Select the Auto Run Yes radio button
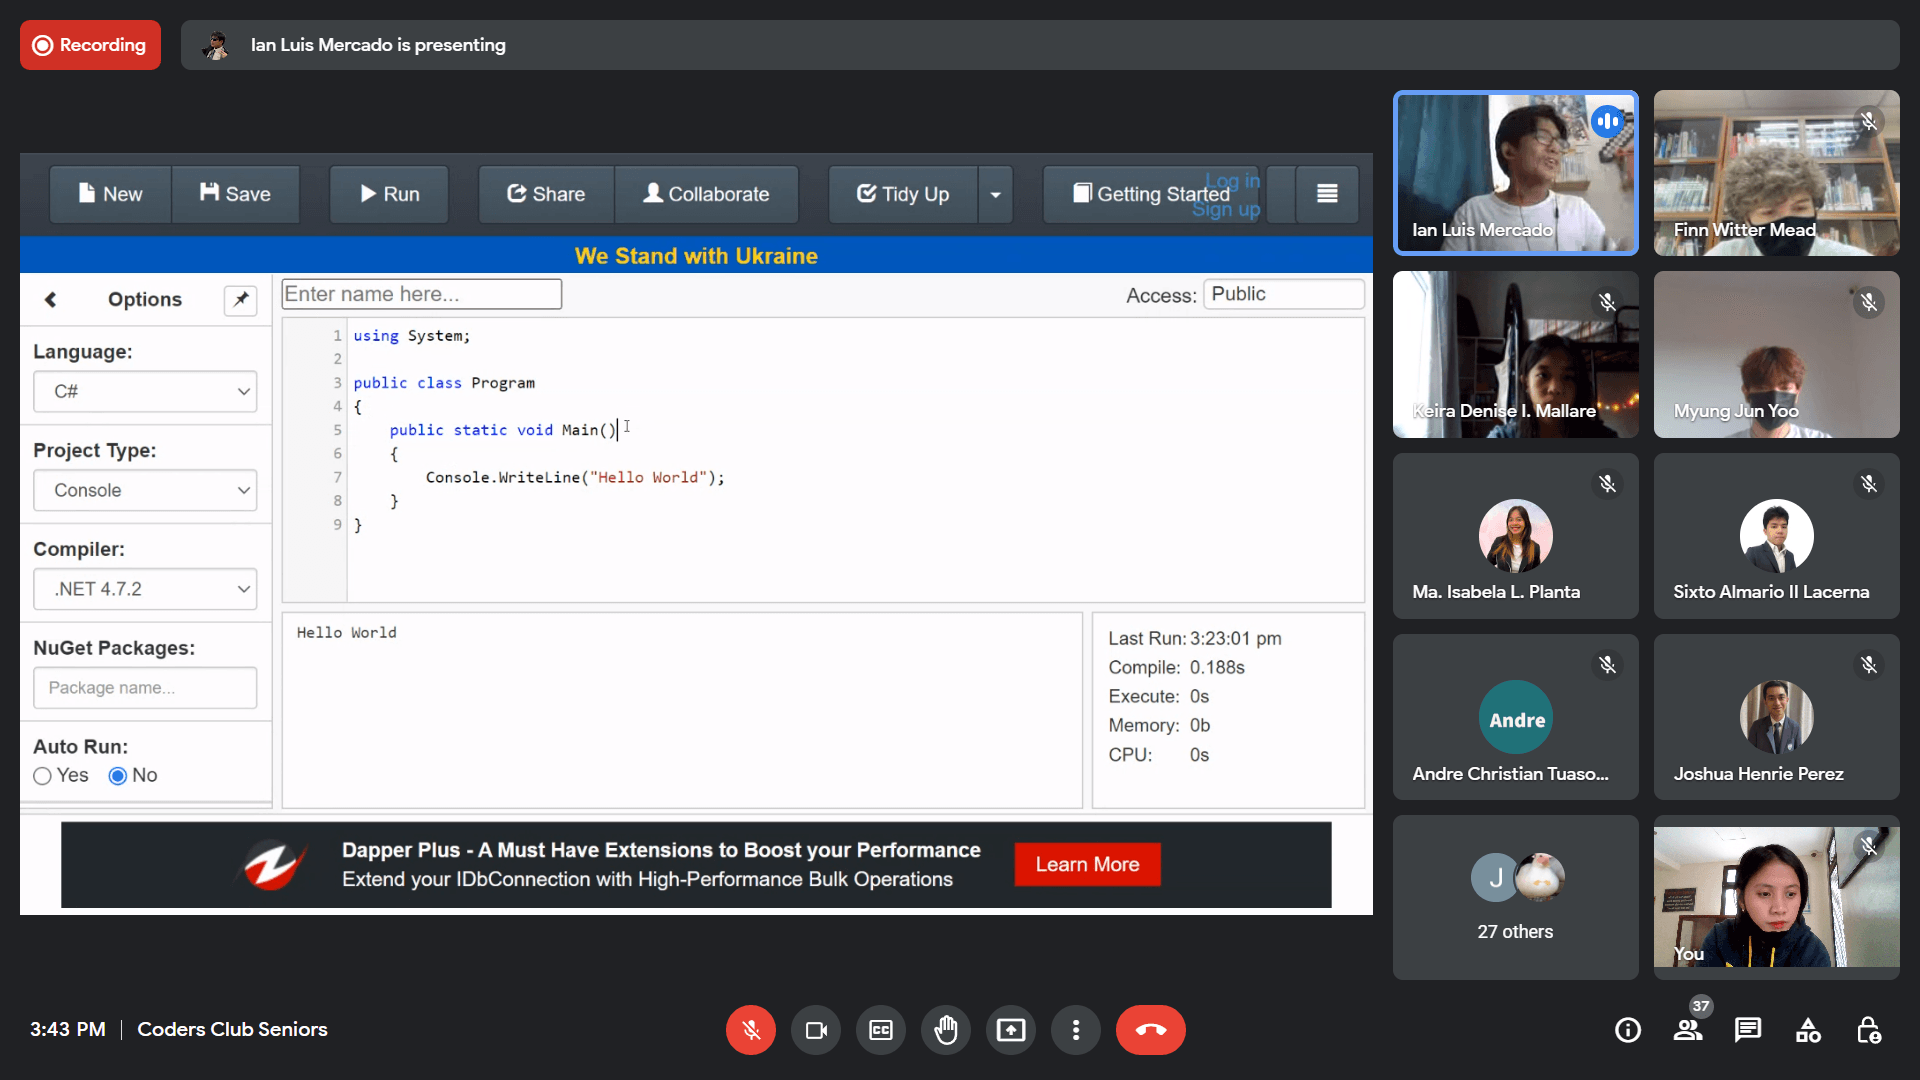The width and height of the screenshot is (1920, 1080). 44,775
